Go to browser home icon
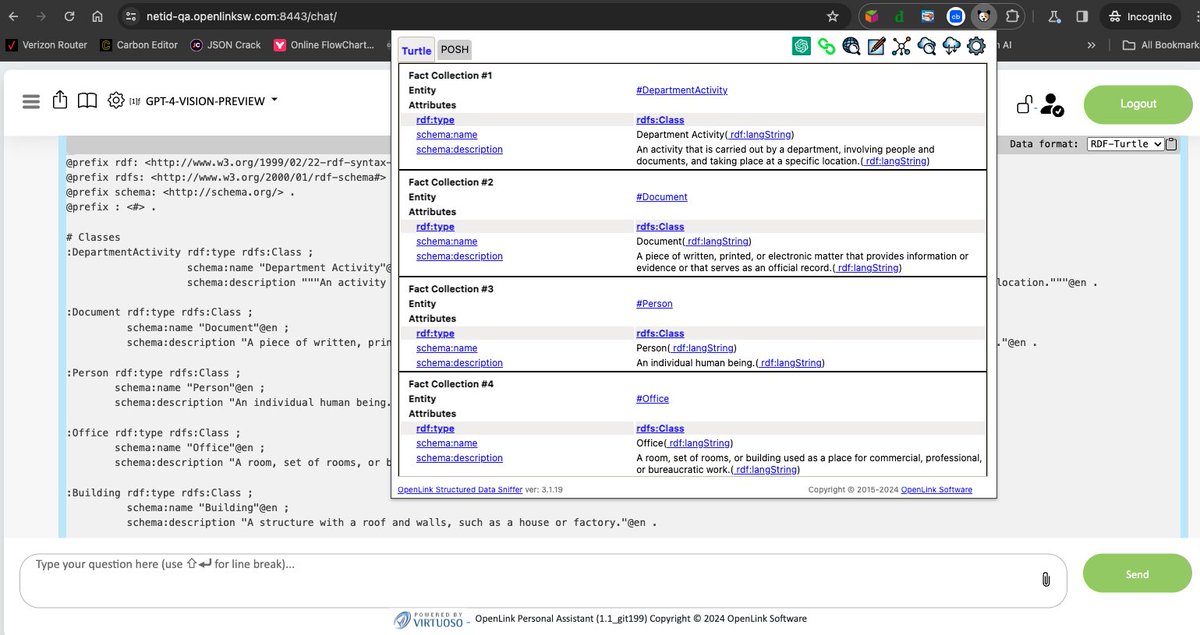The width and height of the screenshot is (1200, 635). tap(97, 16)
